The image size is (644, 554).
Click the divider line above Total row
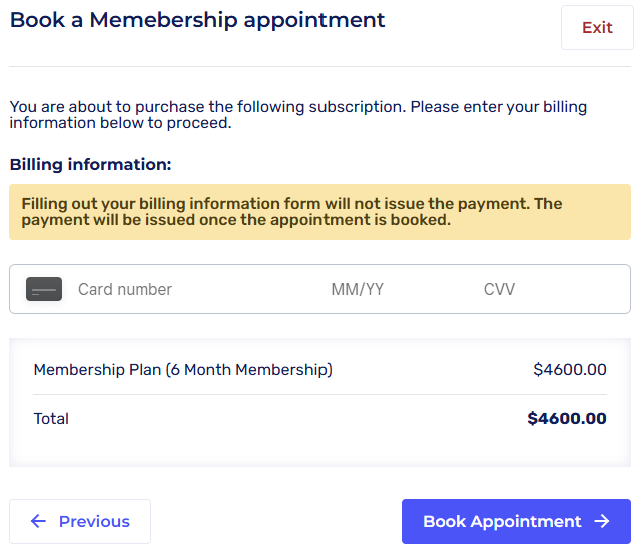click(x=320, y=394)
